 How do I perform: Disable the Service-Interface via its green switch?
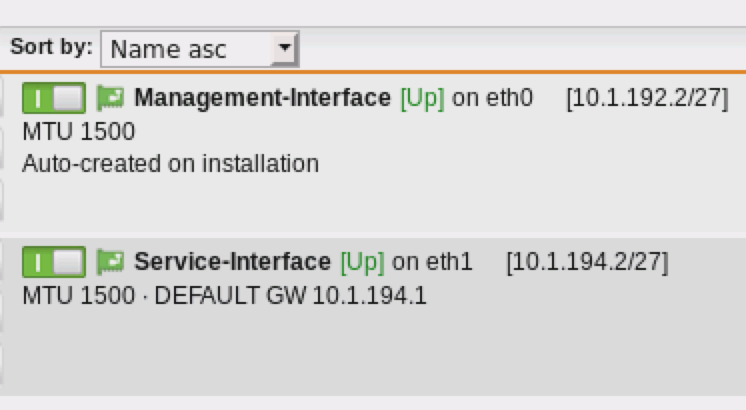54,262
